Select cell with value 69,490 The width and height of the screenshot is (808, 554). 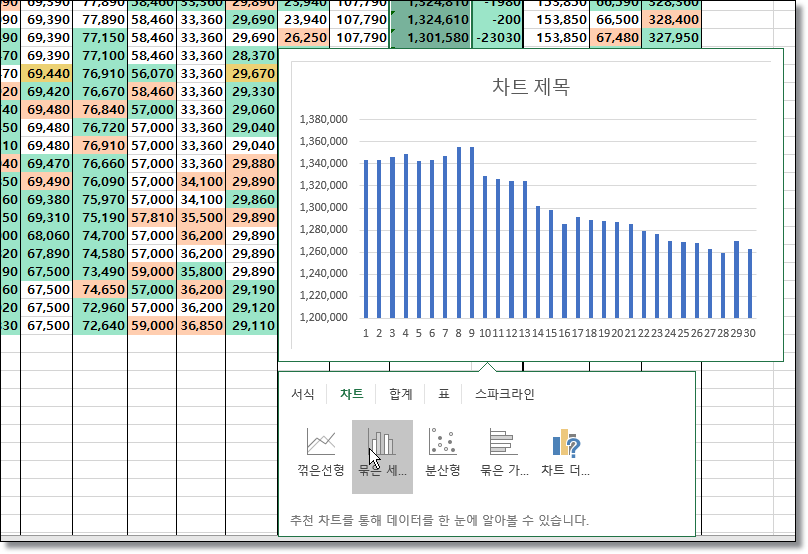46,182
